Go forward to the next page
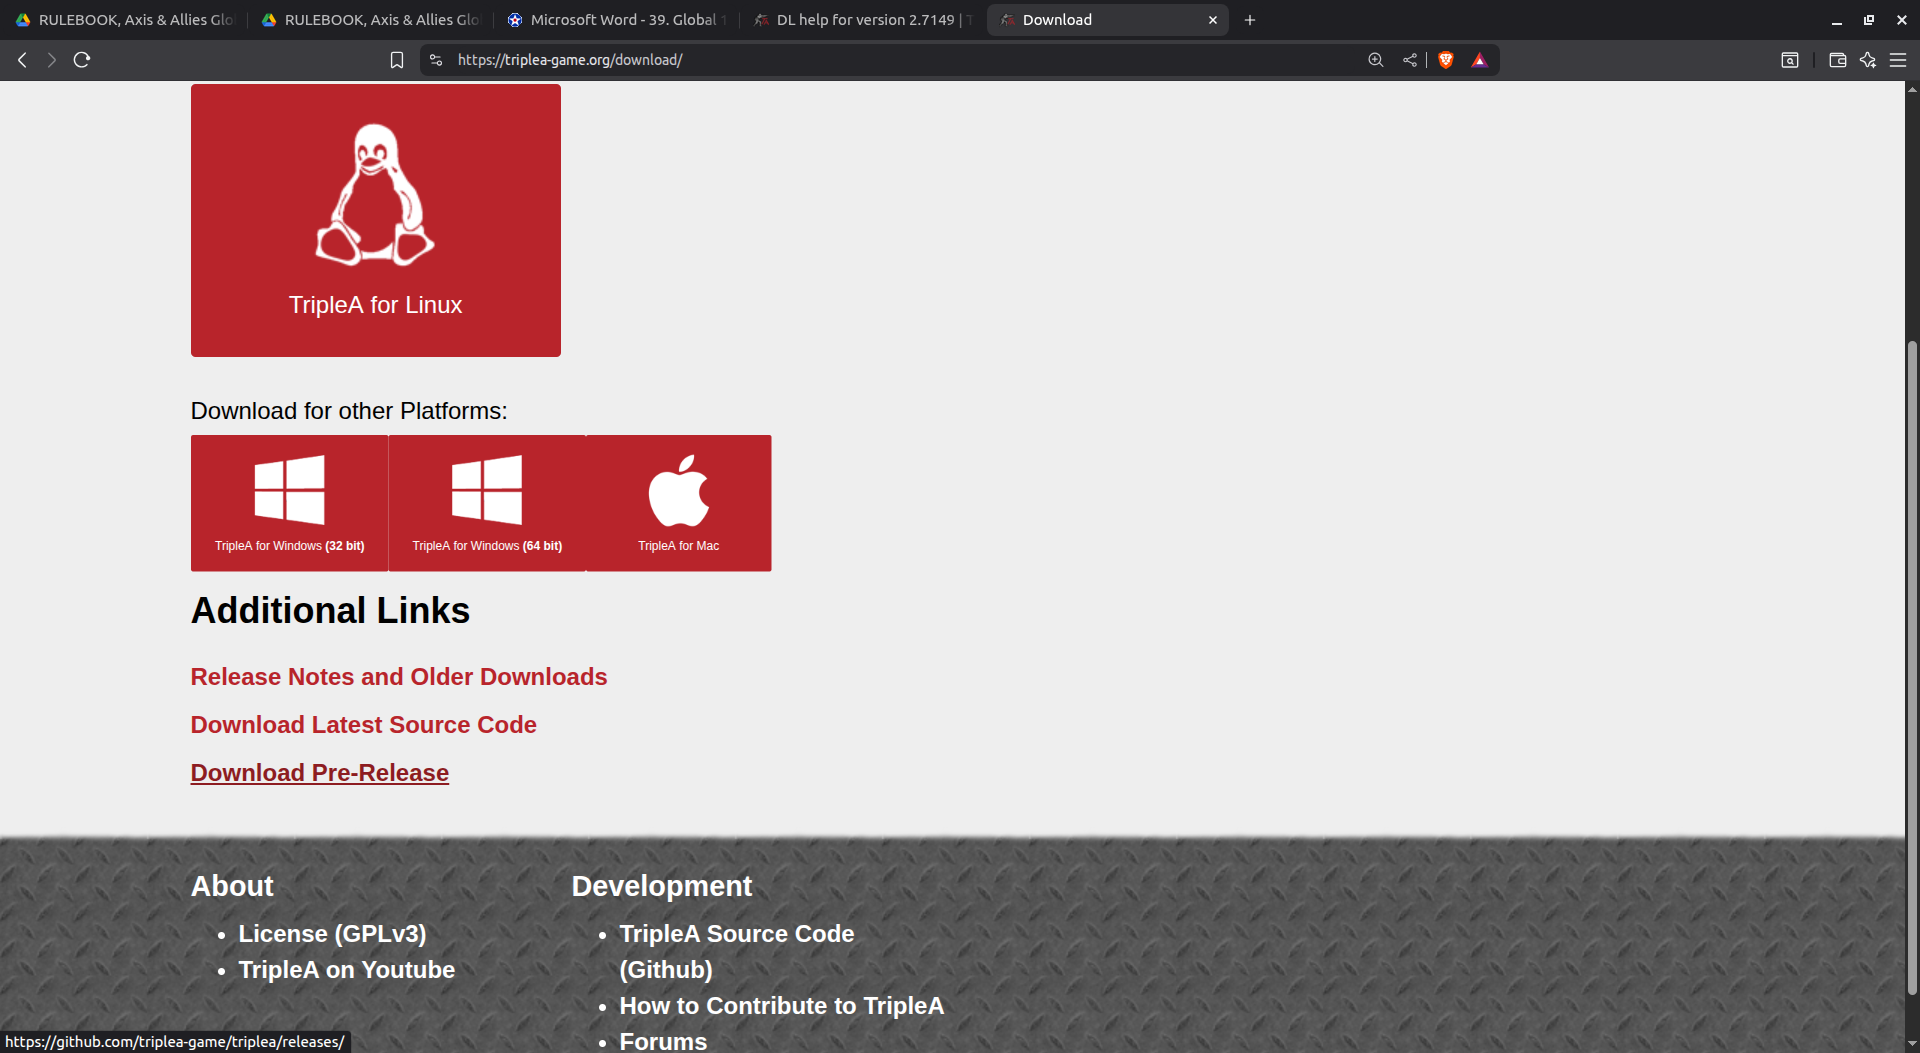The height and width of the screenshot is (1053, 1920). click(52, 60)
